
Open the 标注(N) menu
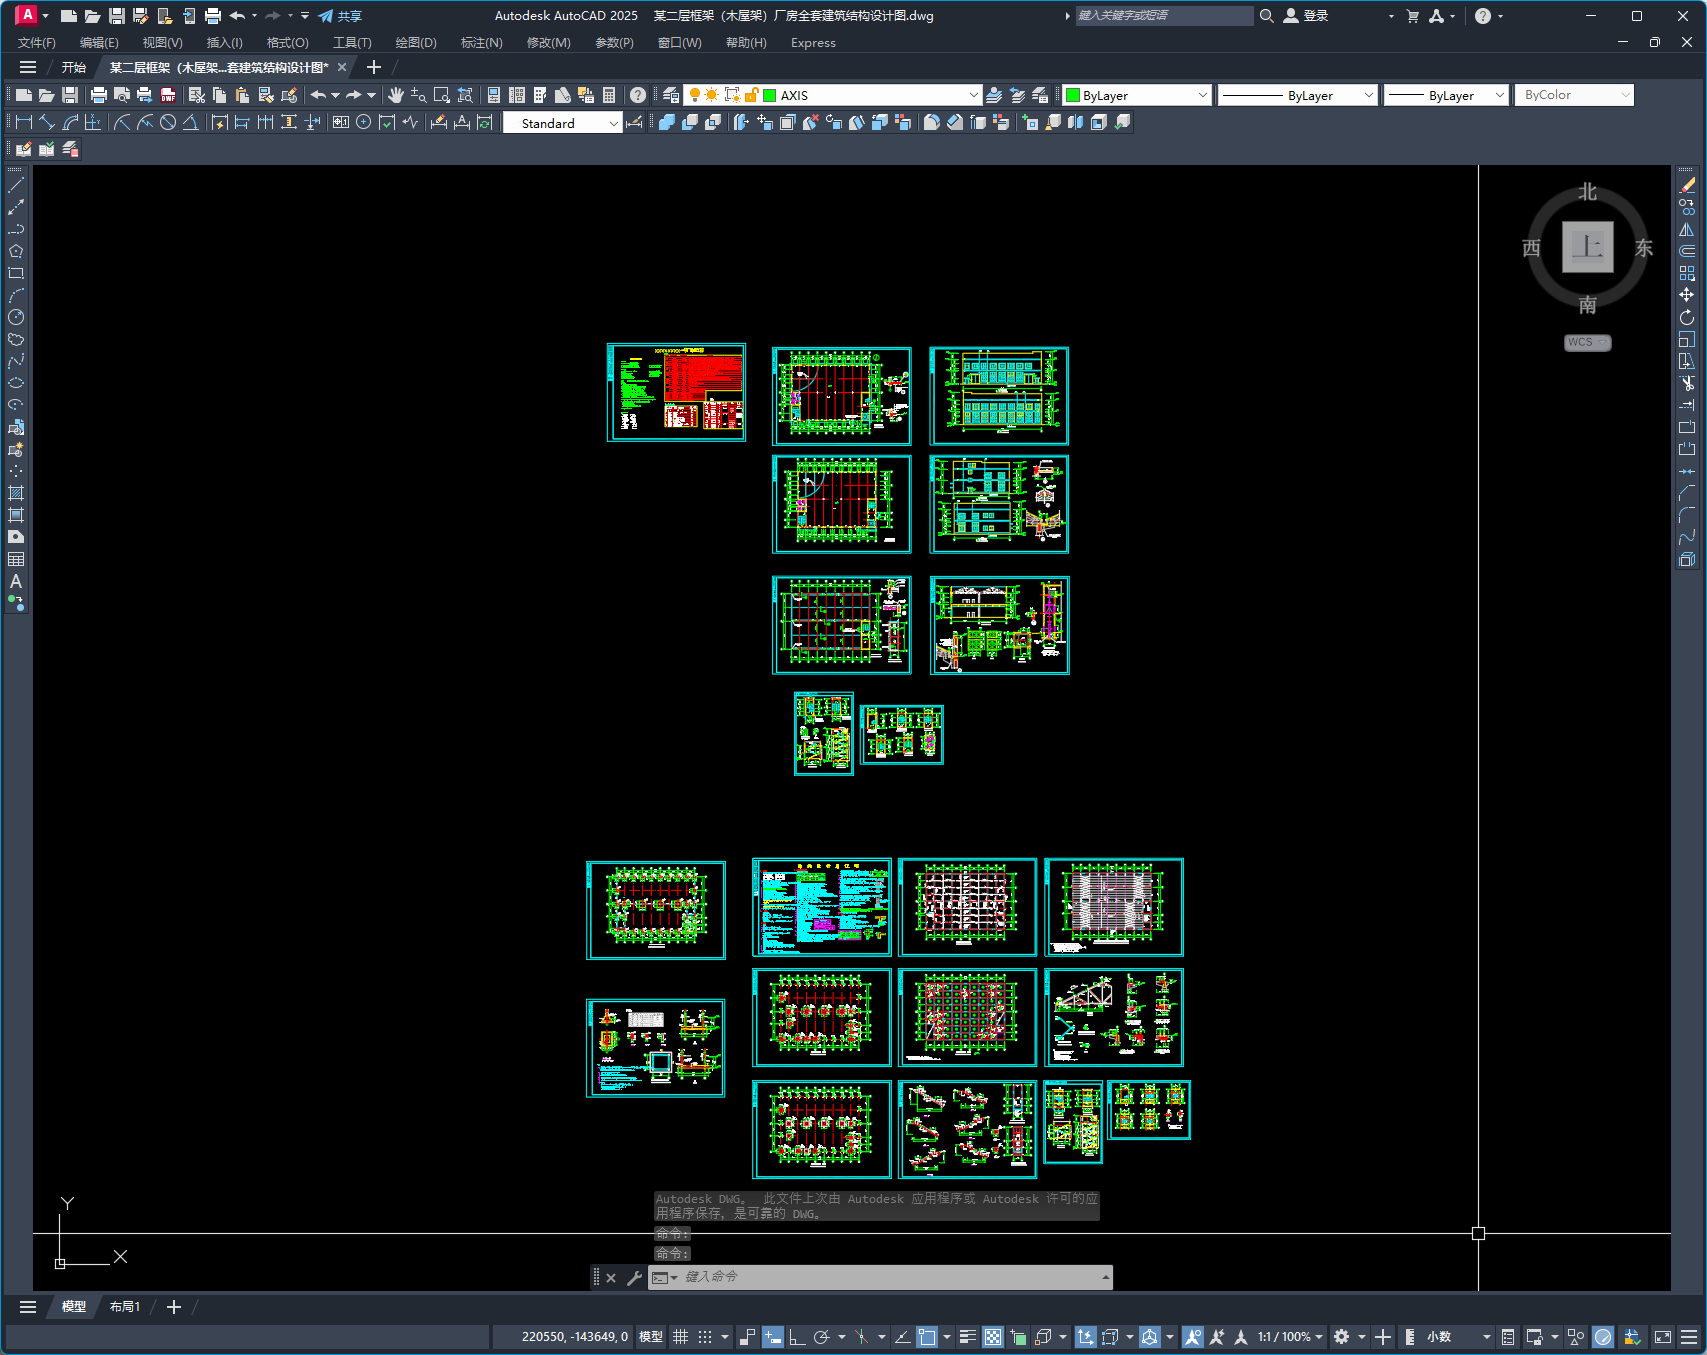coord(481,43)
